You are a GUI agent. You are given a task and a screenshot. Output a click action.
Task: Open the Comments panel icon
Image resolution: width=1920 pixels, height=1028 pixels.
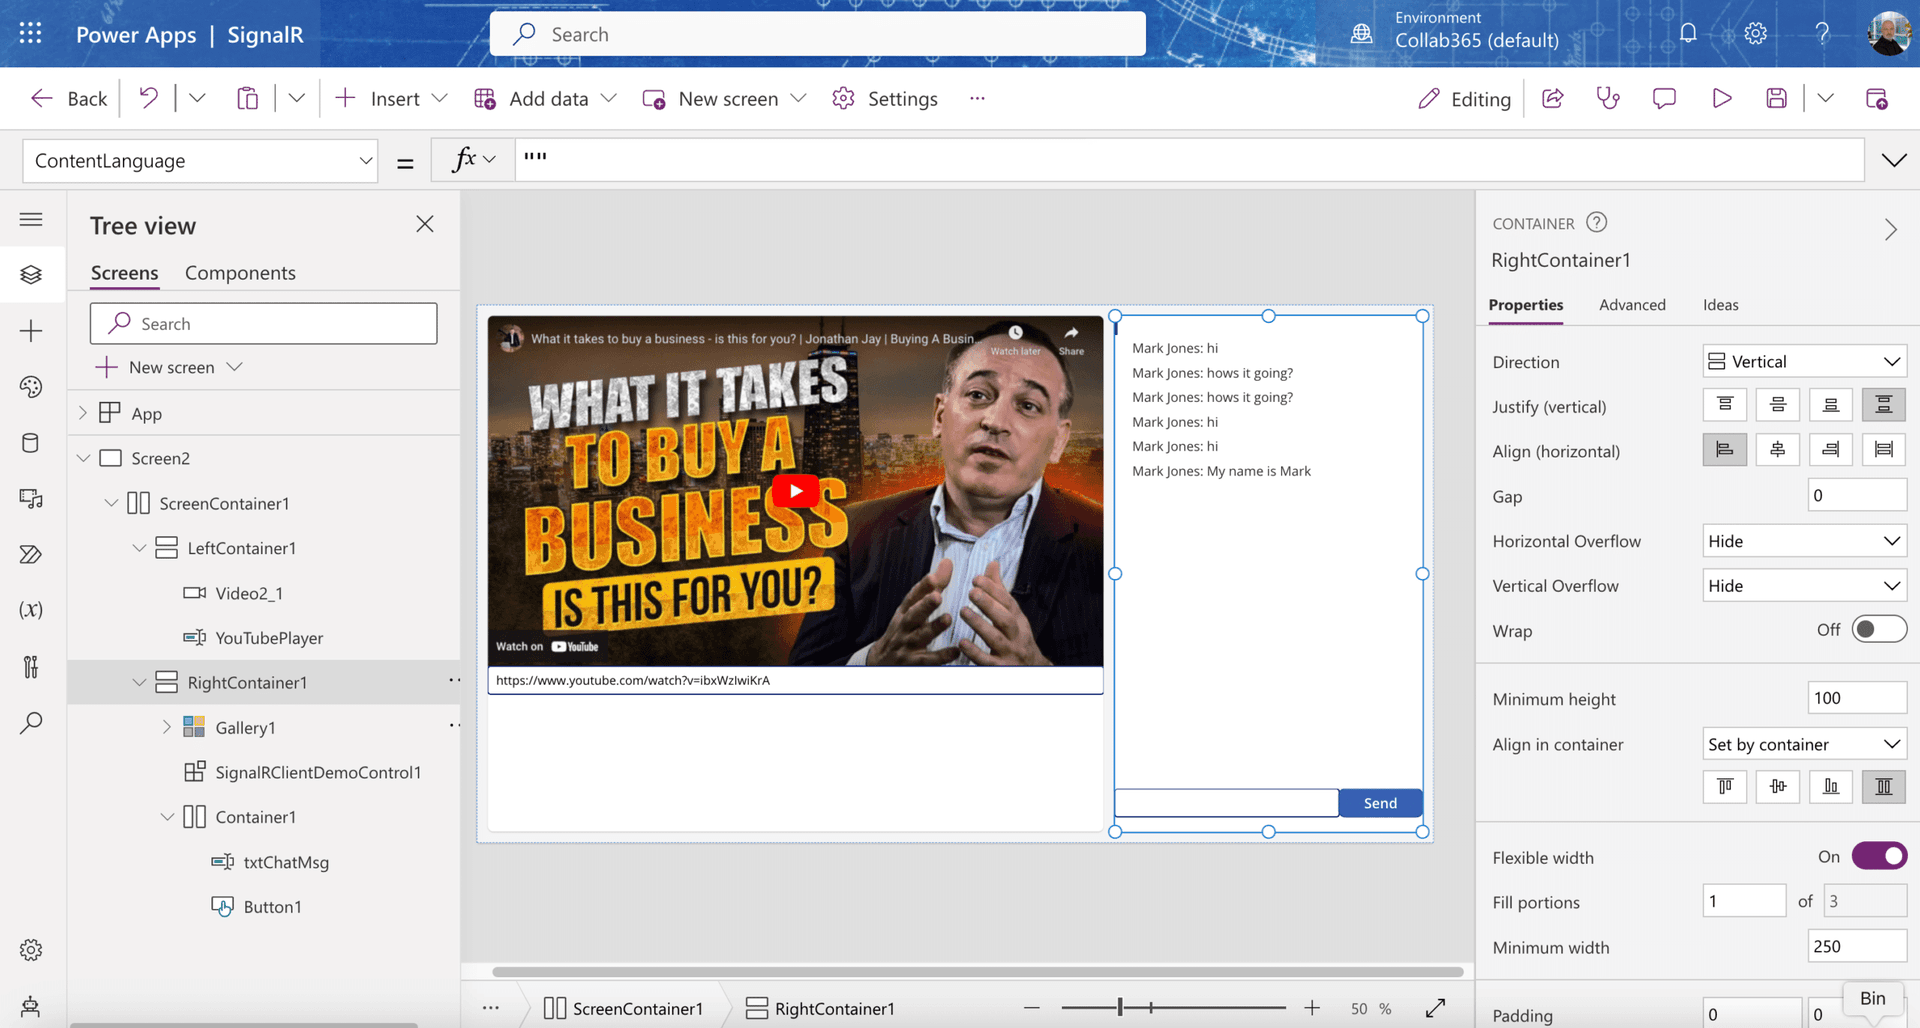(1663, 98)
